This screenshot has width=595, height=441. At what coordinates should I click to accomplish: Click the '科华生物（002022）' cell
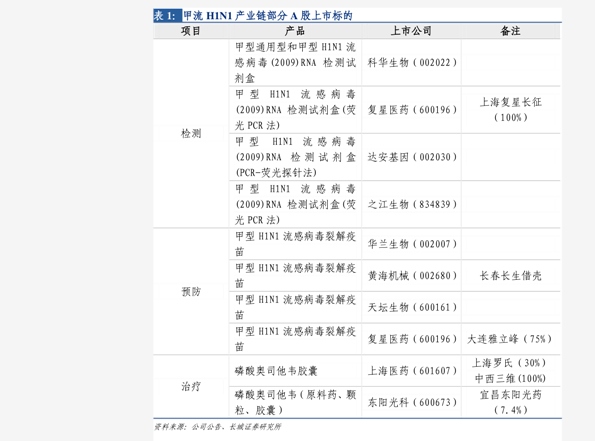coord(412,62)
